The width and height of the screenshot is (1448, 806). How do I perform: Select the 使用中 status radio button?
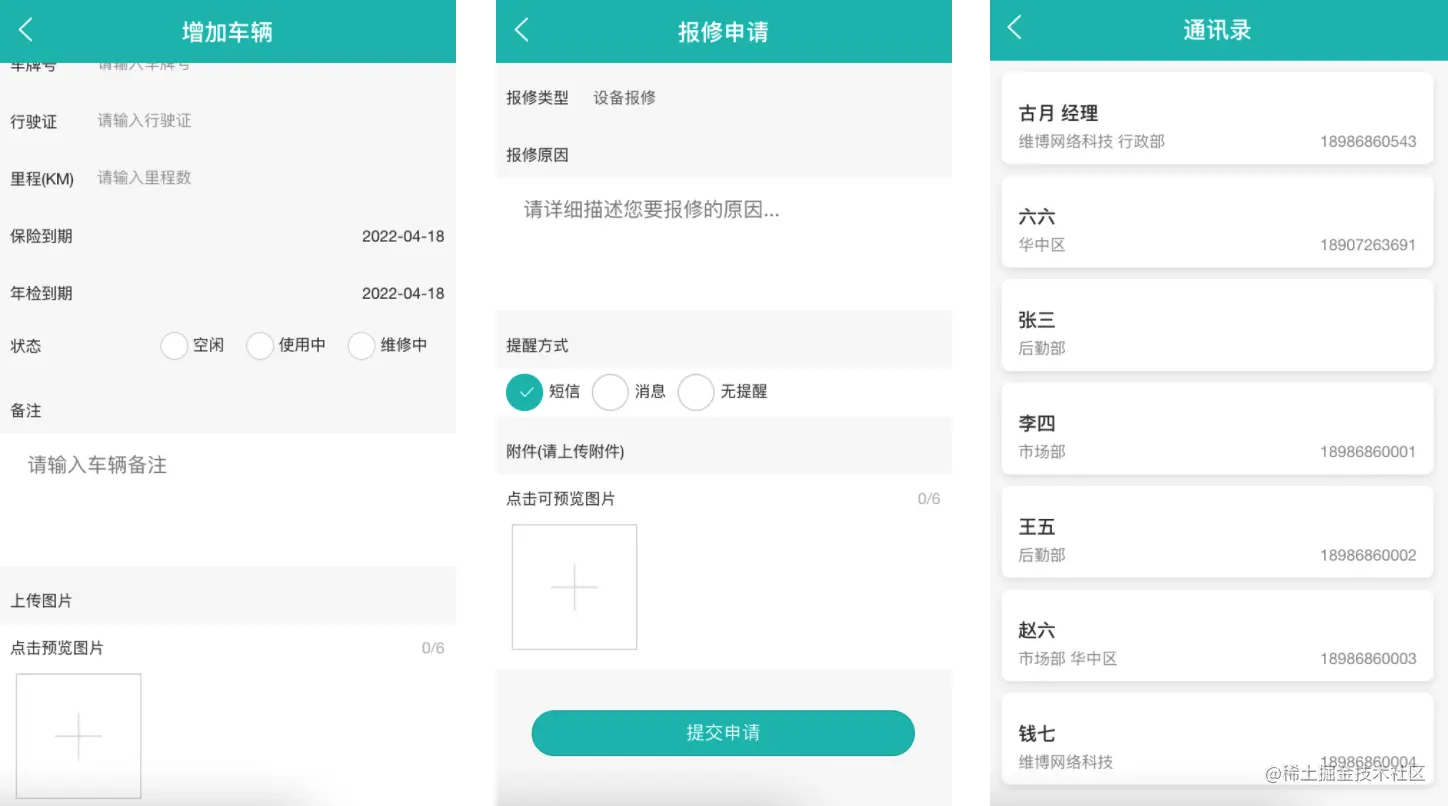260,346
